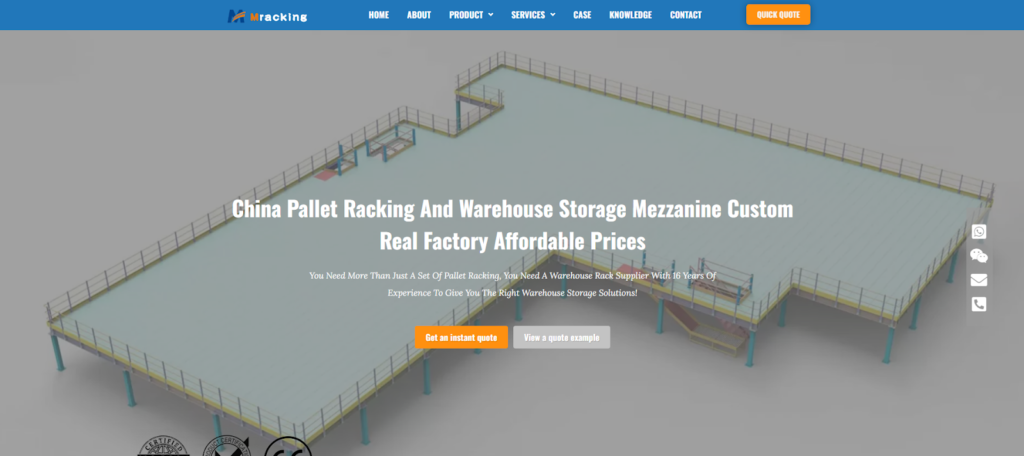The height and width of the screenshot is (456, 1024).
Task: Click the China Pallet Racking headline
Action: (x=513, y=225)
